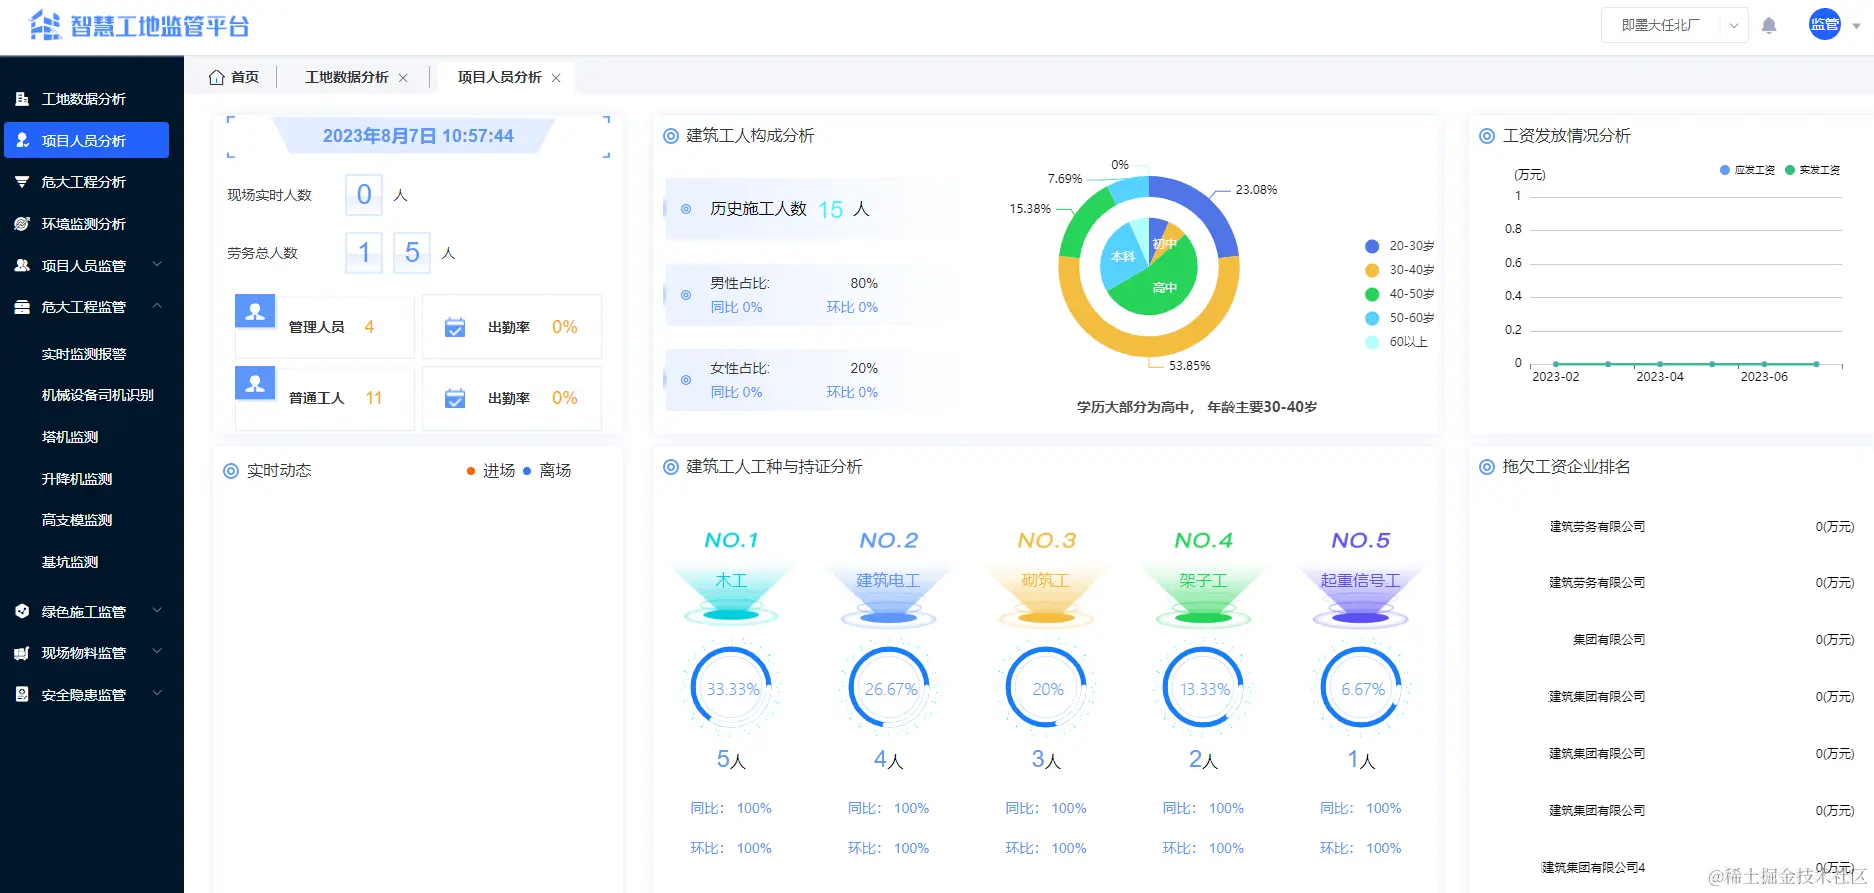The height and width of the screenshot is (893, 1874).
Task: Expand the 项目人员监管 menu chevron
Action: tap(157, 265)
